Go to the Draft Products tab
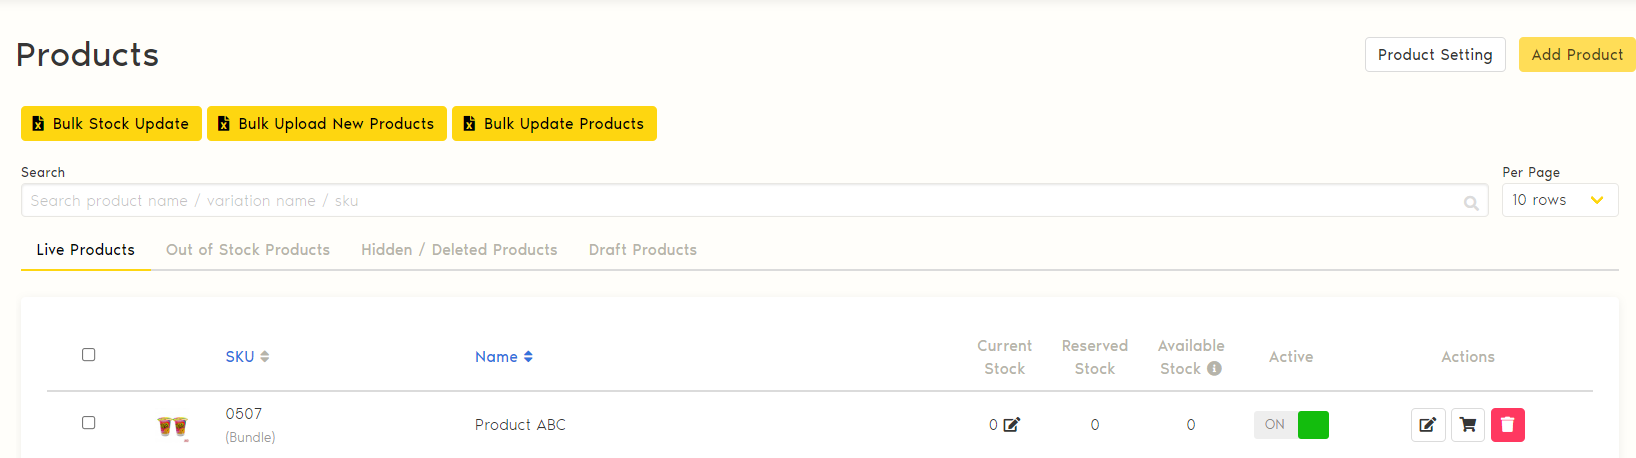Image resolution: width=1636 pixels, height=458 pixels. point(643,250)
